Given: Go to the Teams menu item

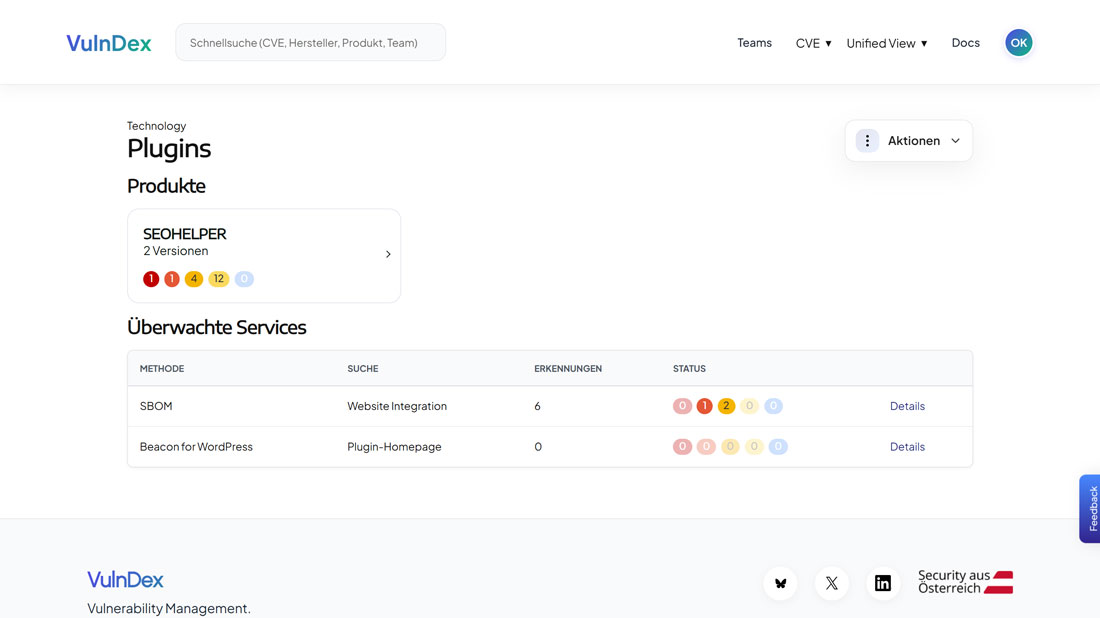Looking at the screenshot, I should pos(754,43).
